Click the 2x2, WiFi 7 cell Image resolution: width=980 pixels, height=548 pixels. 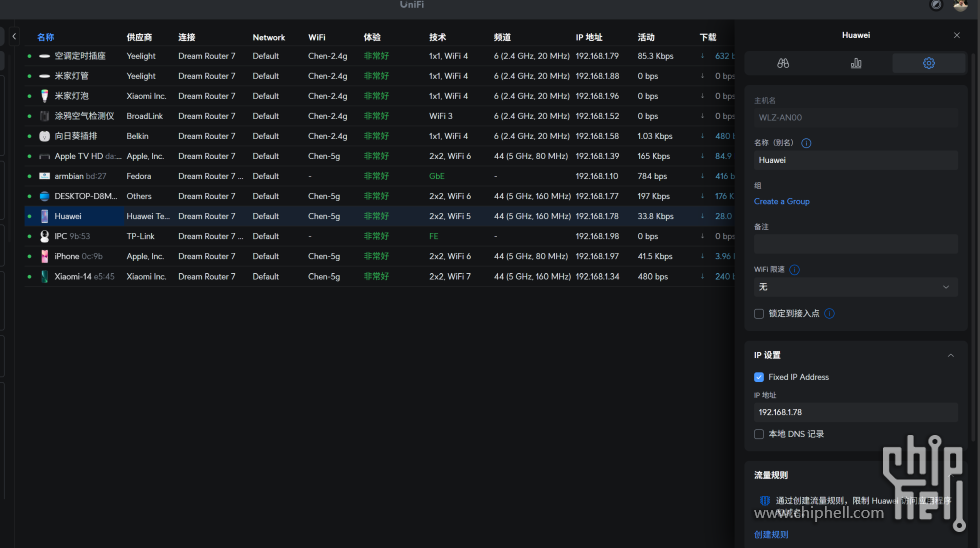tap(450, 276)
